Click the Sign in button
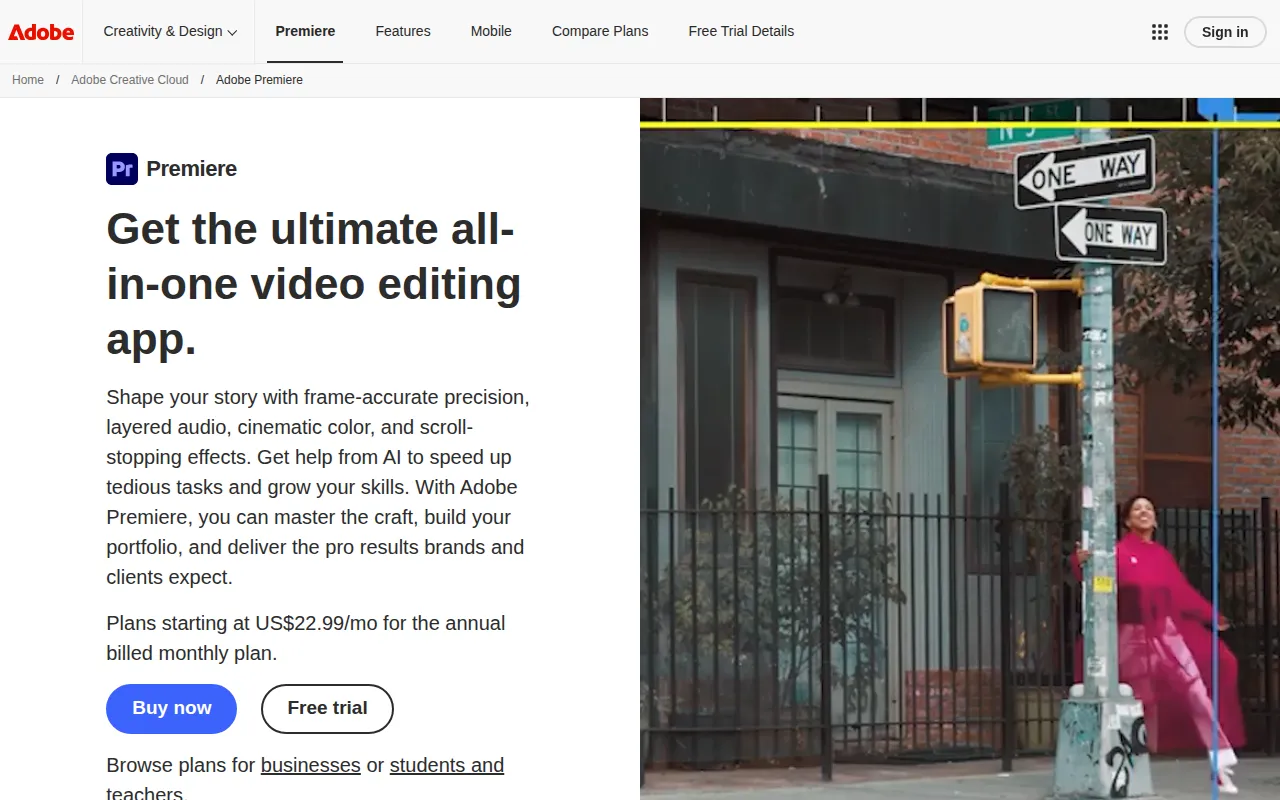 1225,32
